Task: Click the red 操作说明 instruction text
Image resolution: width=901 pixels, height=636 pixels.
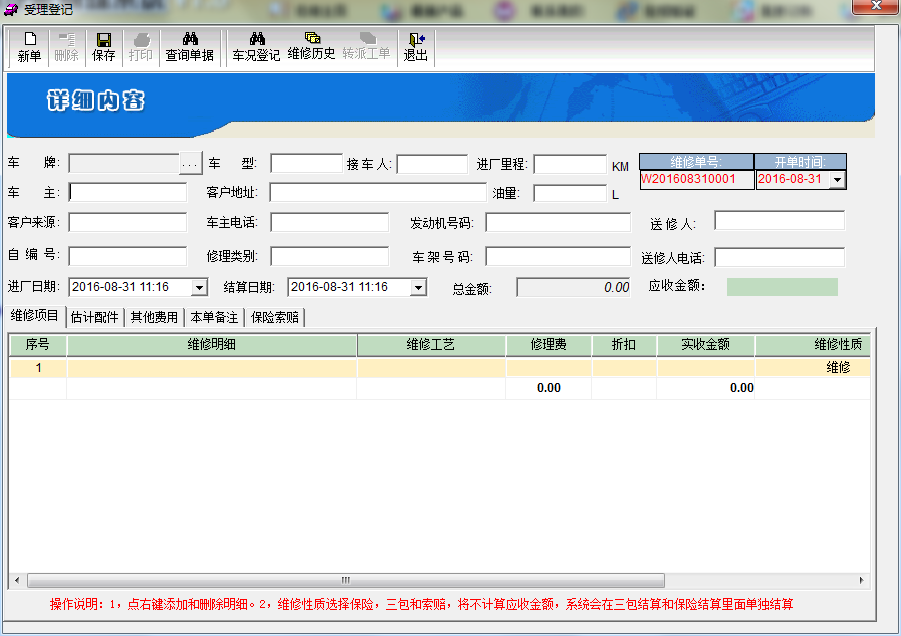Action: point(421,604)
